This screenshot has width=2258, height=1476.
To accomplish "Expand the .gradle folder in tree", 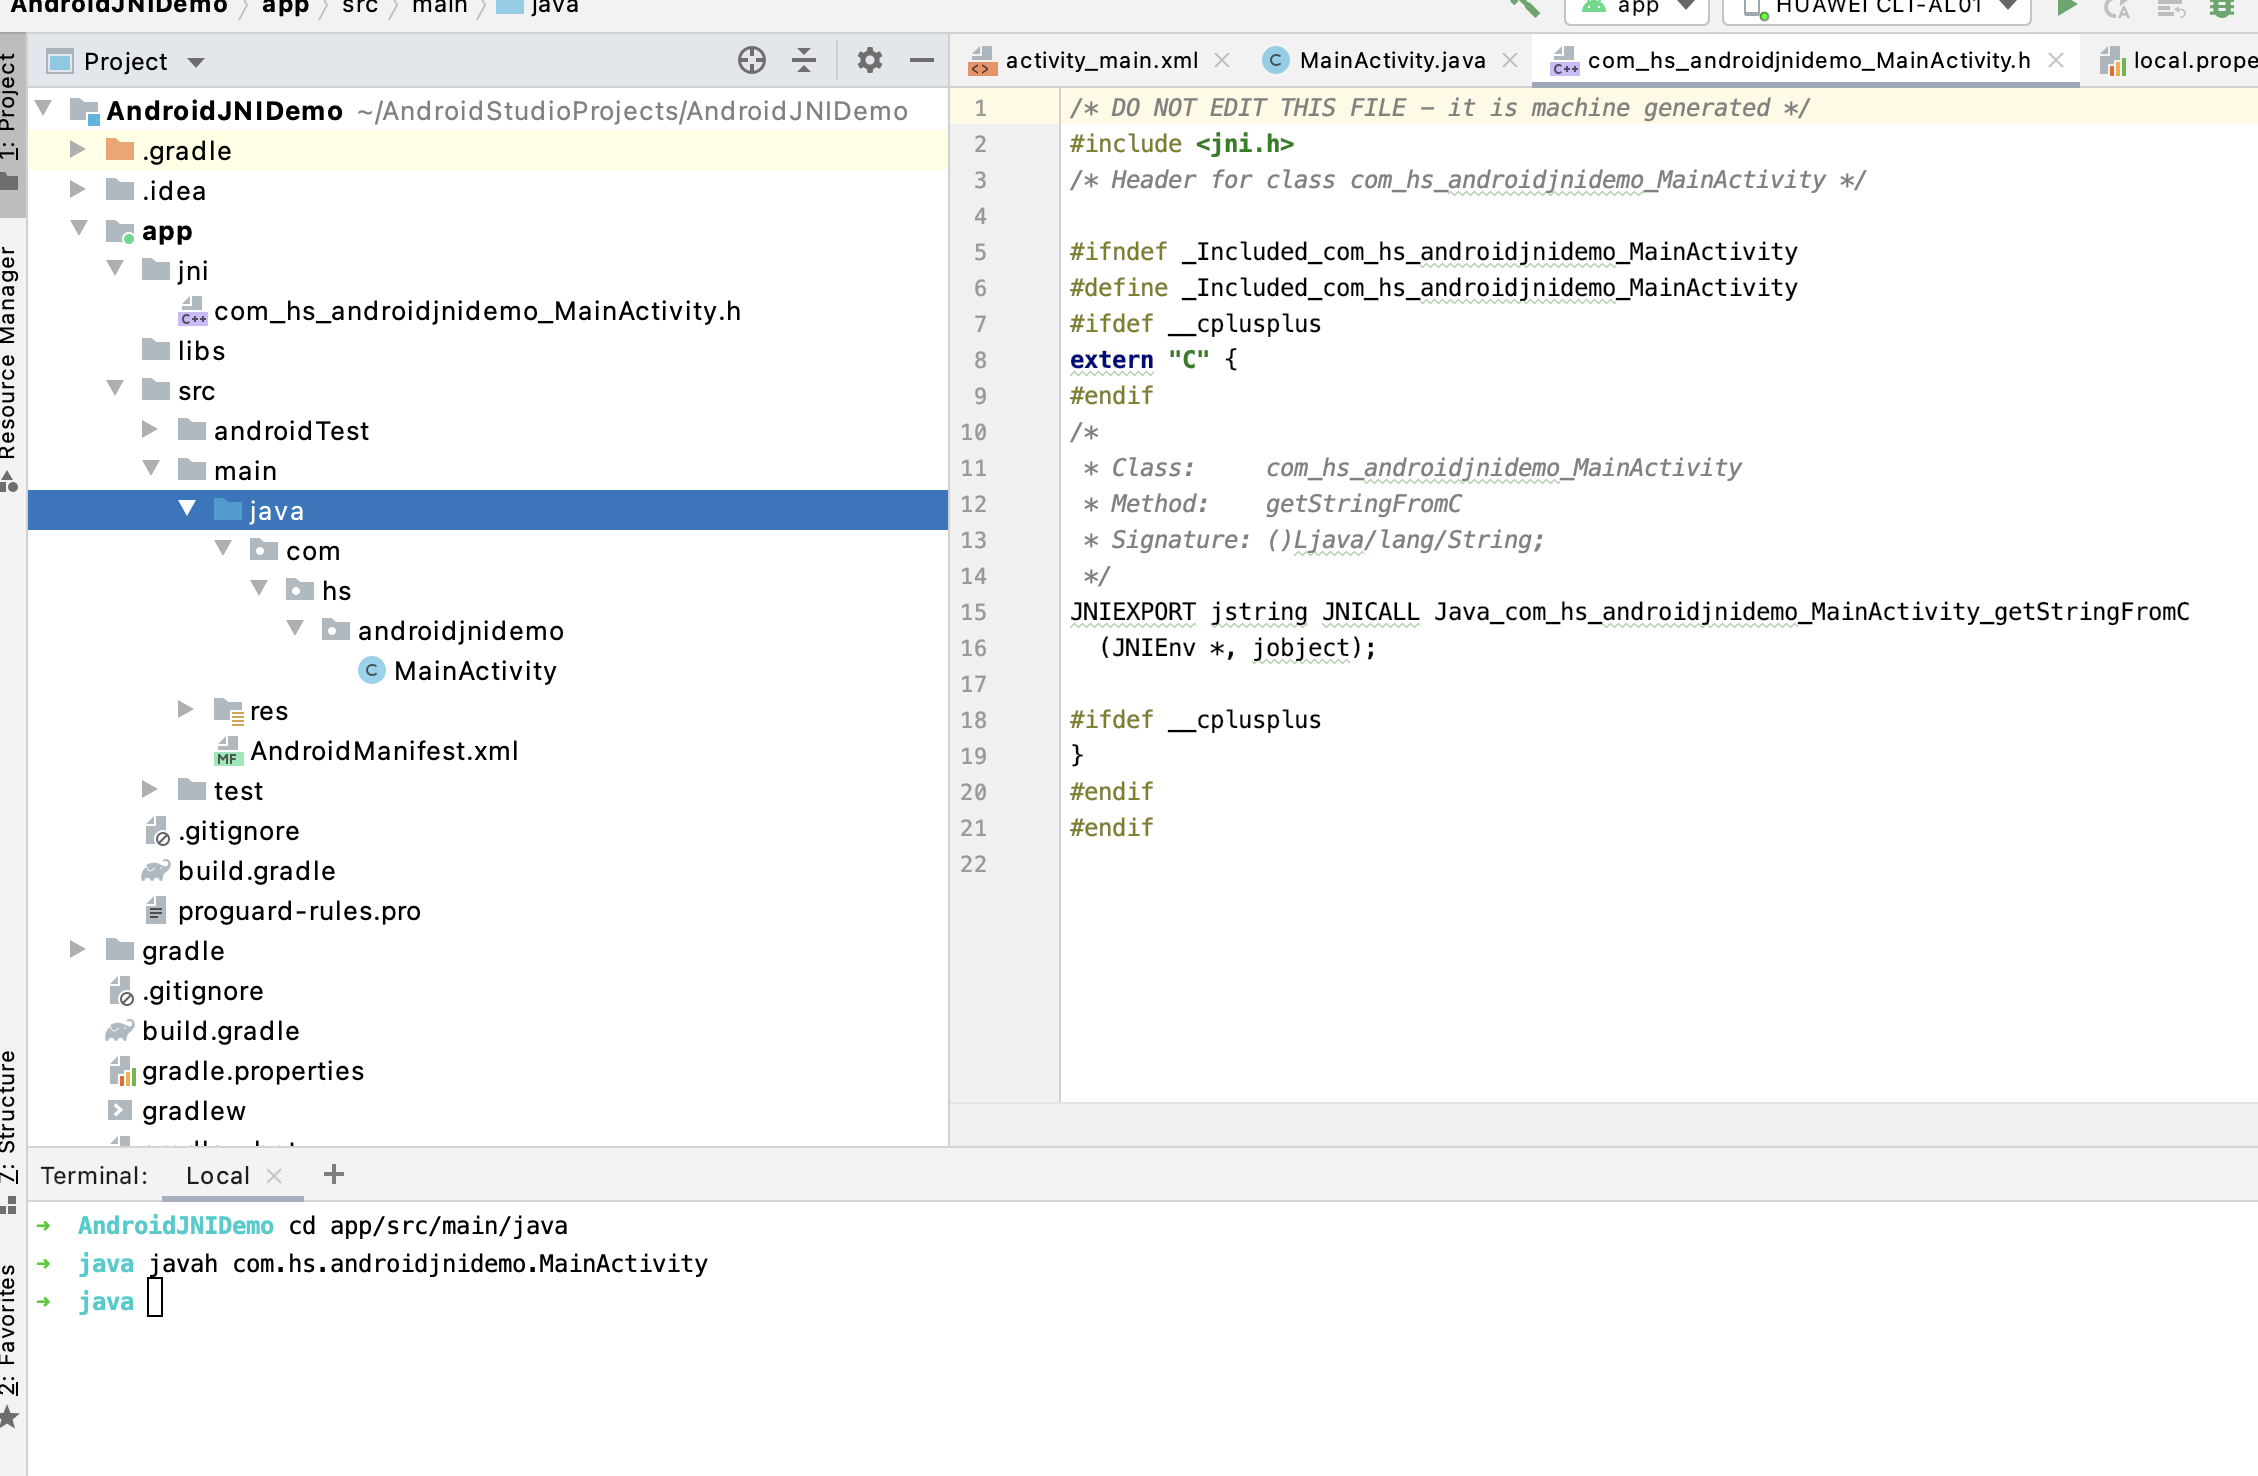I will [x=78, y=150].
